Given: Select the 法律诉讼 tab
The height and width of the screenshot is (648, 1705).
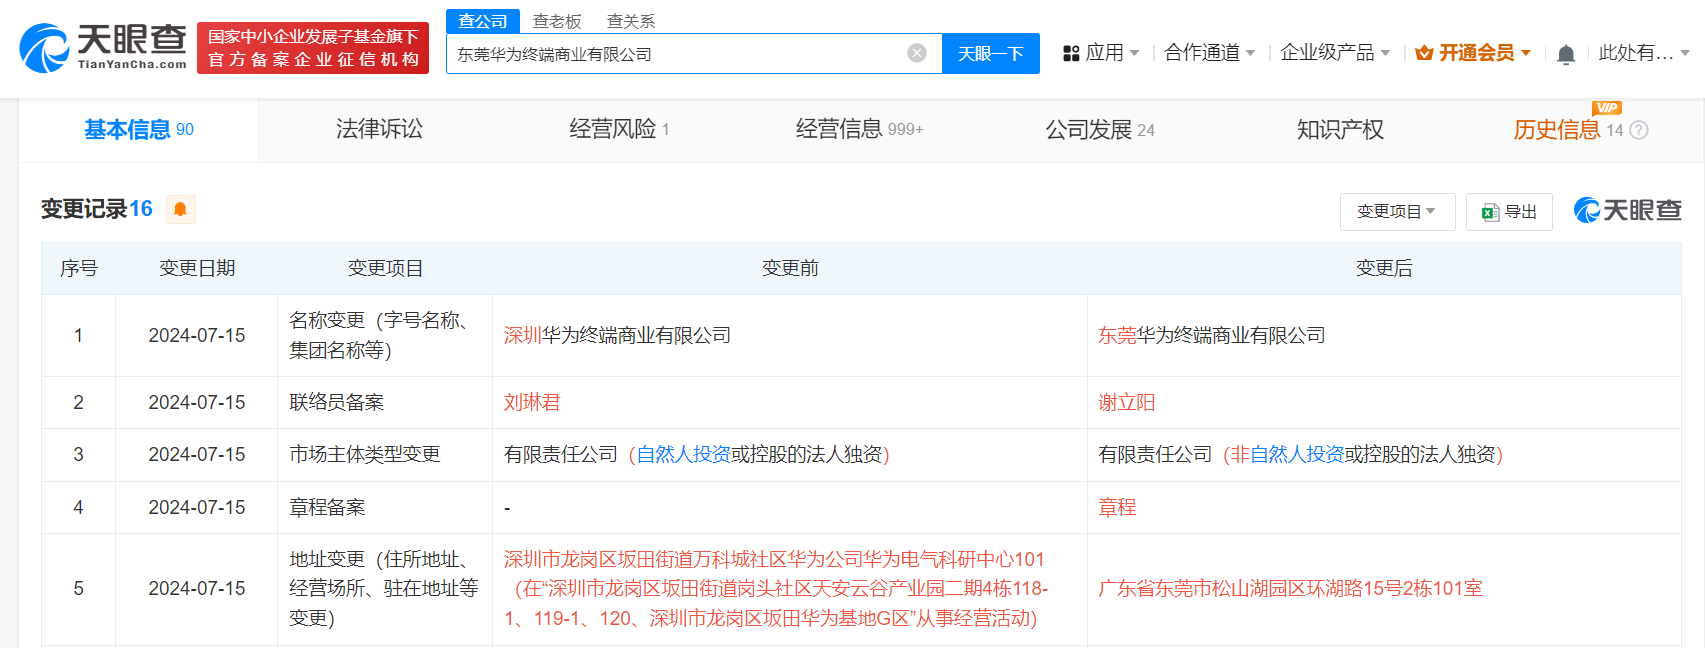Looking at the screenshot, I should point(379,129).
